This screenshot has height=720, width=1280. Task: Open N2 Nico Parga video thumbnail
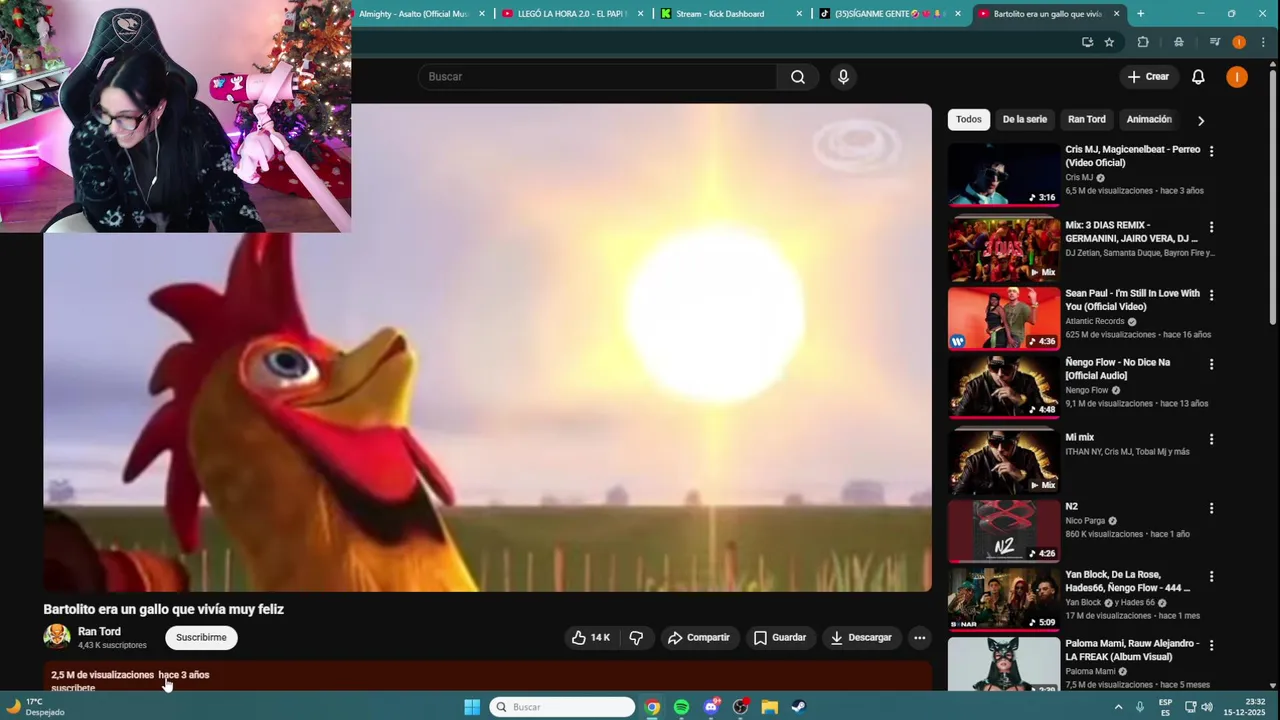(1004, 530)
